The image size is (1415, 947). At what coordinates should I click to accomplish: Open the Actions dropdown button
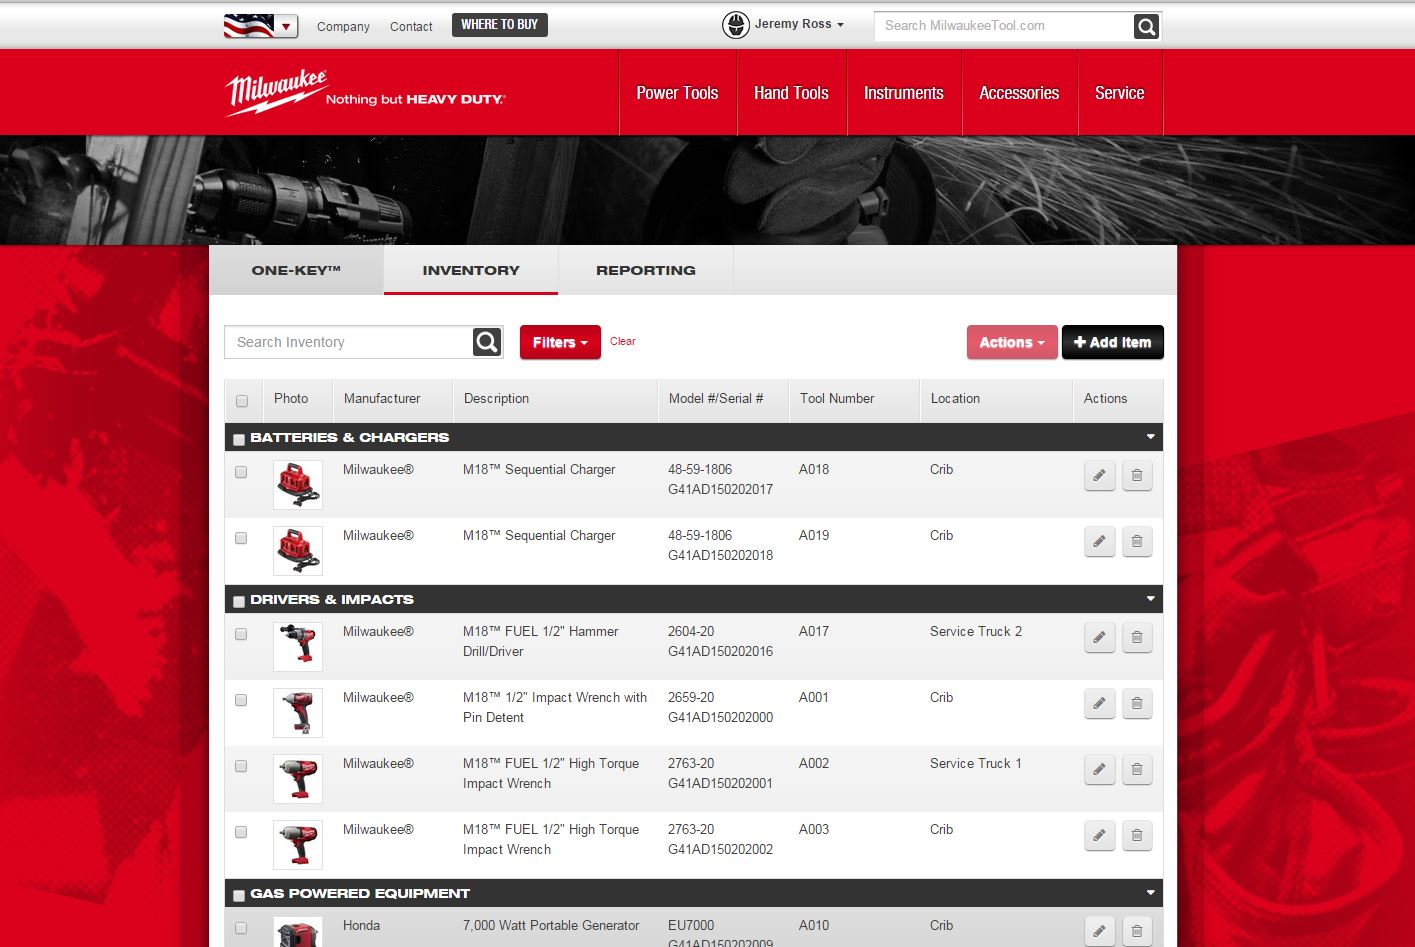coord(1011,342)
